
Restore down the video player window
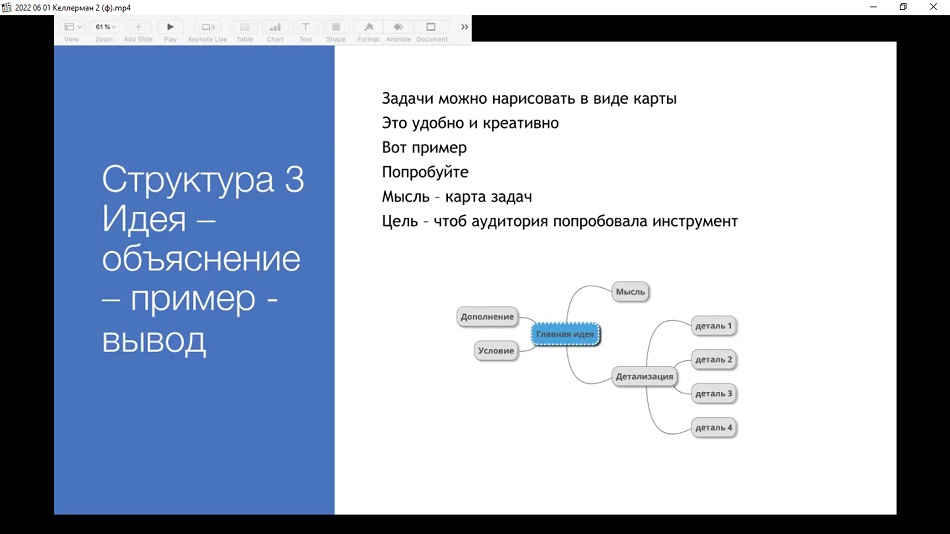[x=903, y=7]
